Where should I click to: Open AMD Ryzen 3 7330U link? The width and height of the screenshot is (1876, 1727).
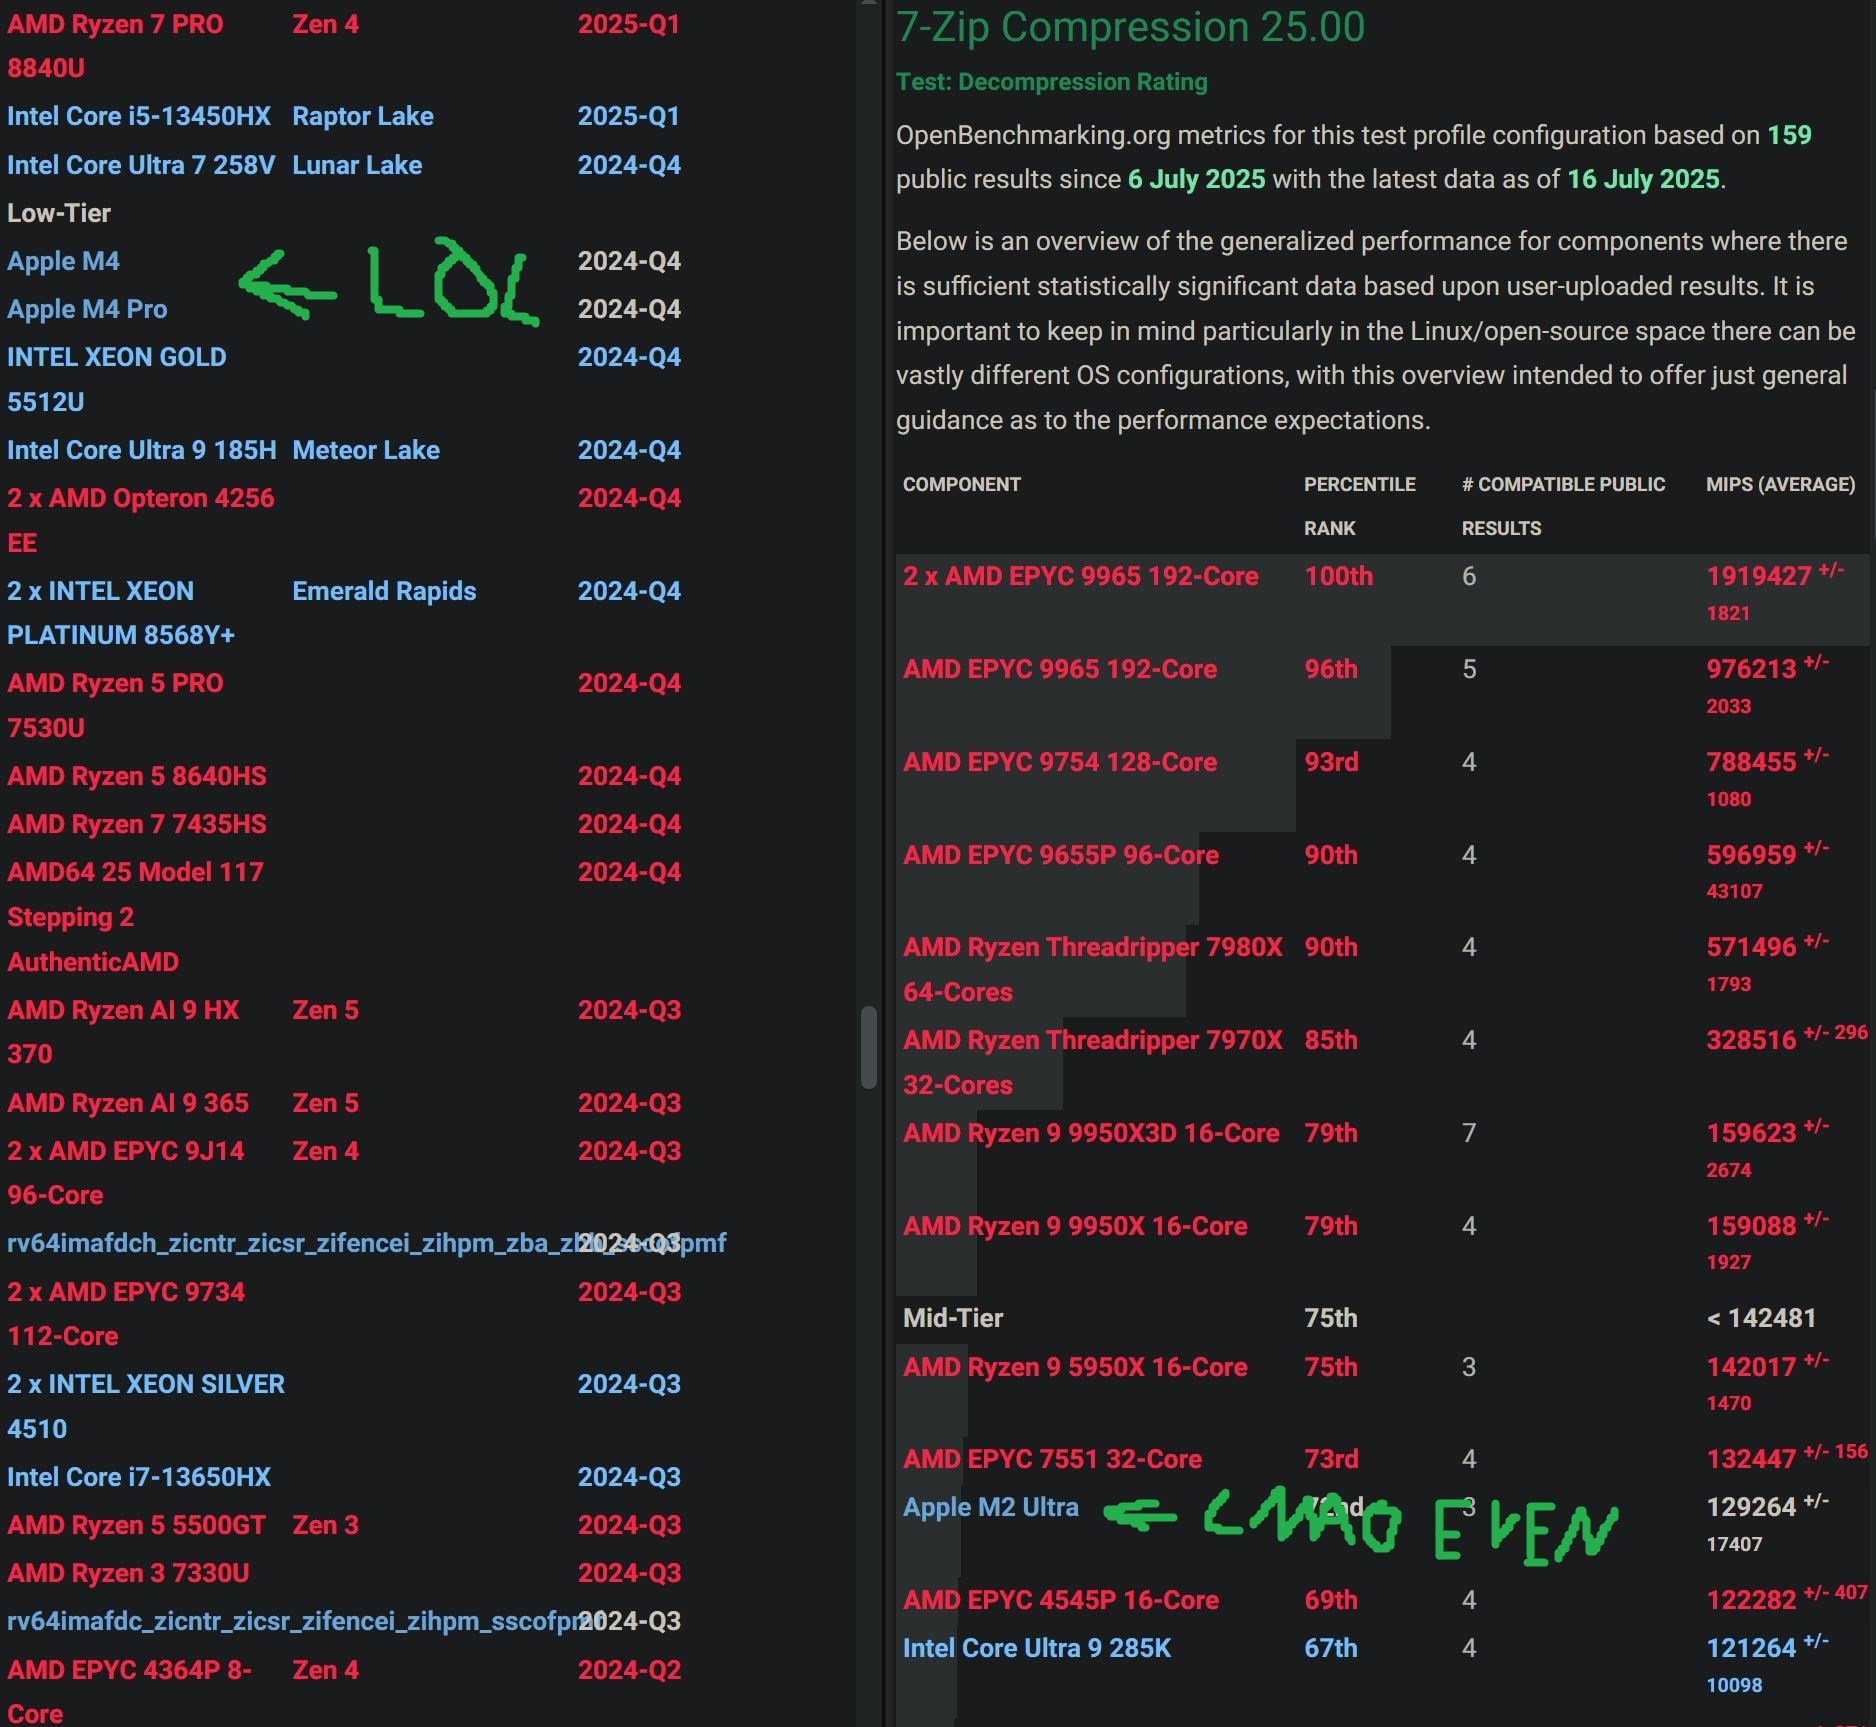point(128,1573)
